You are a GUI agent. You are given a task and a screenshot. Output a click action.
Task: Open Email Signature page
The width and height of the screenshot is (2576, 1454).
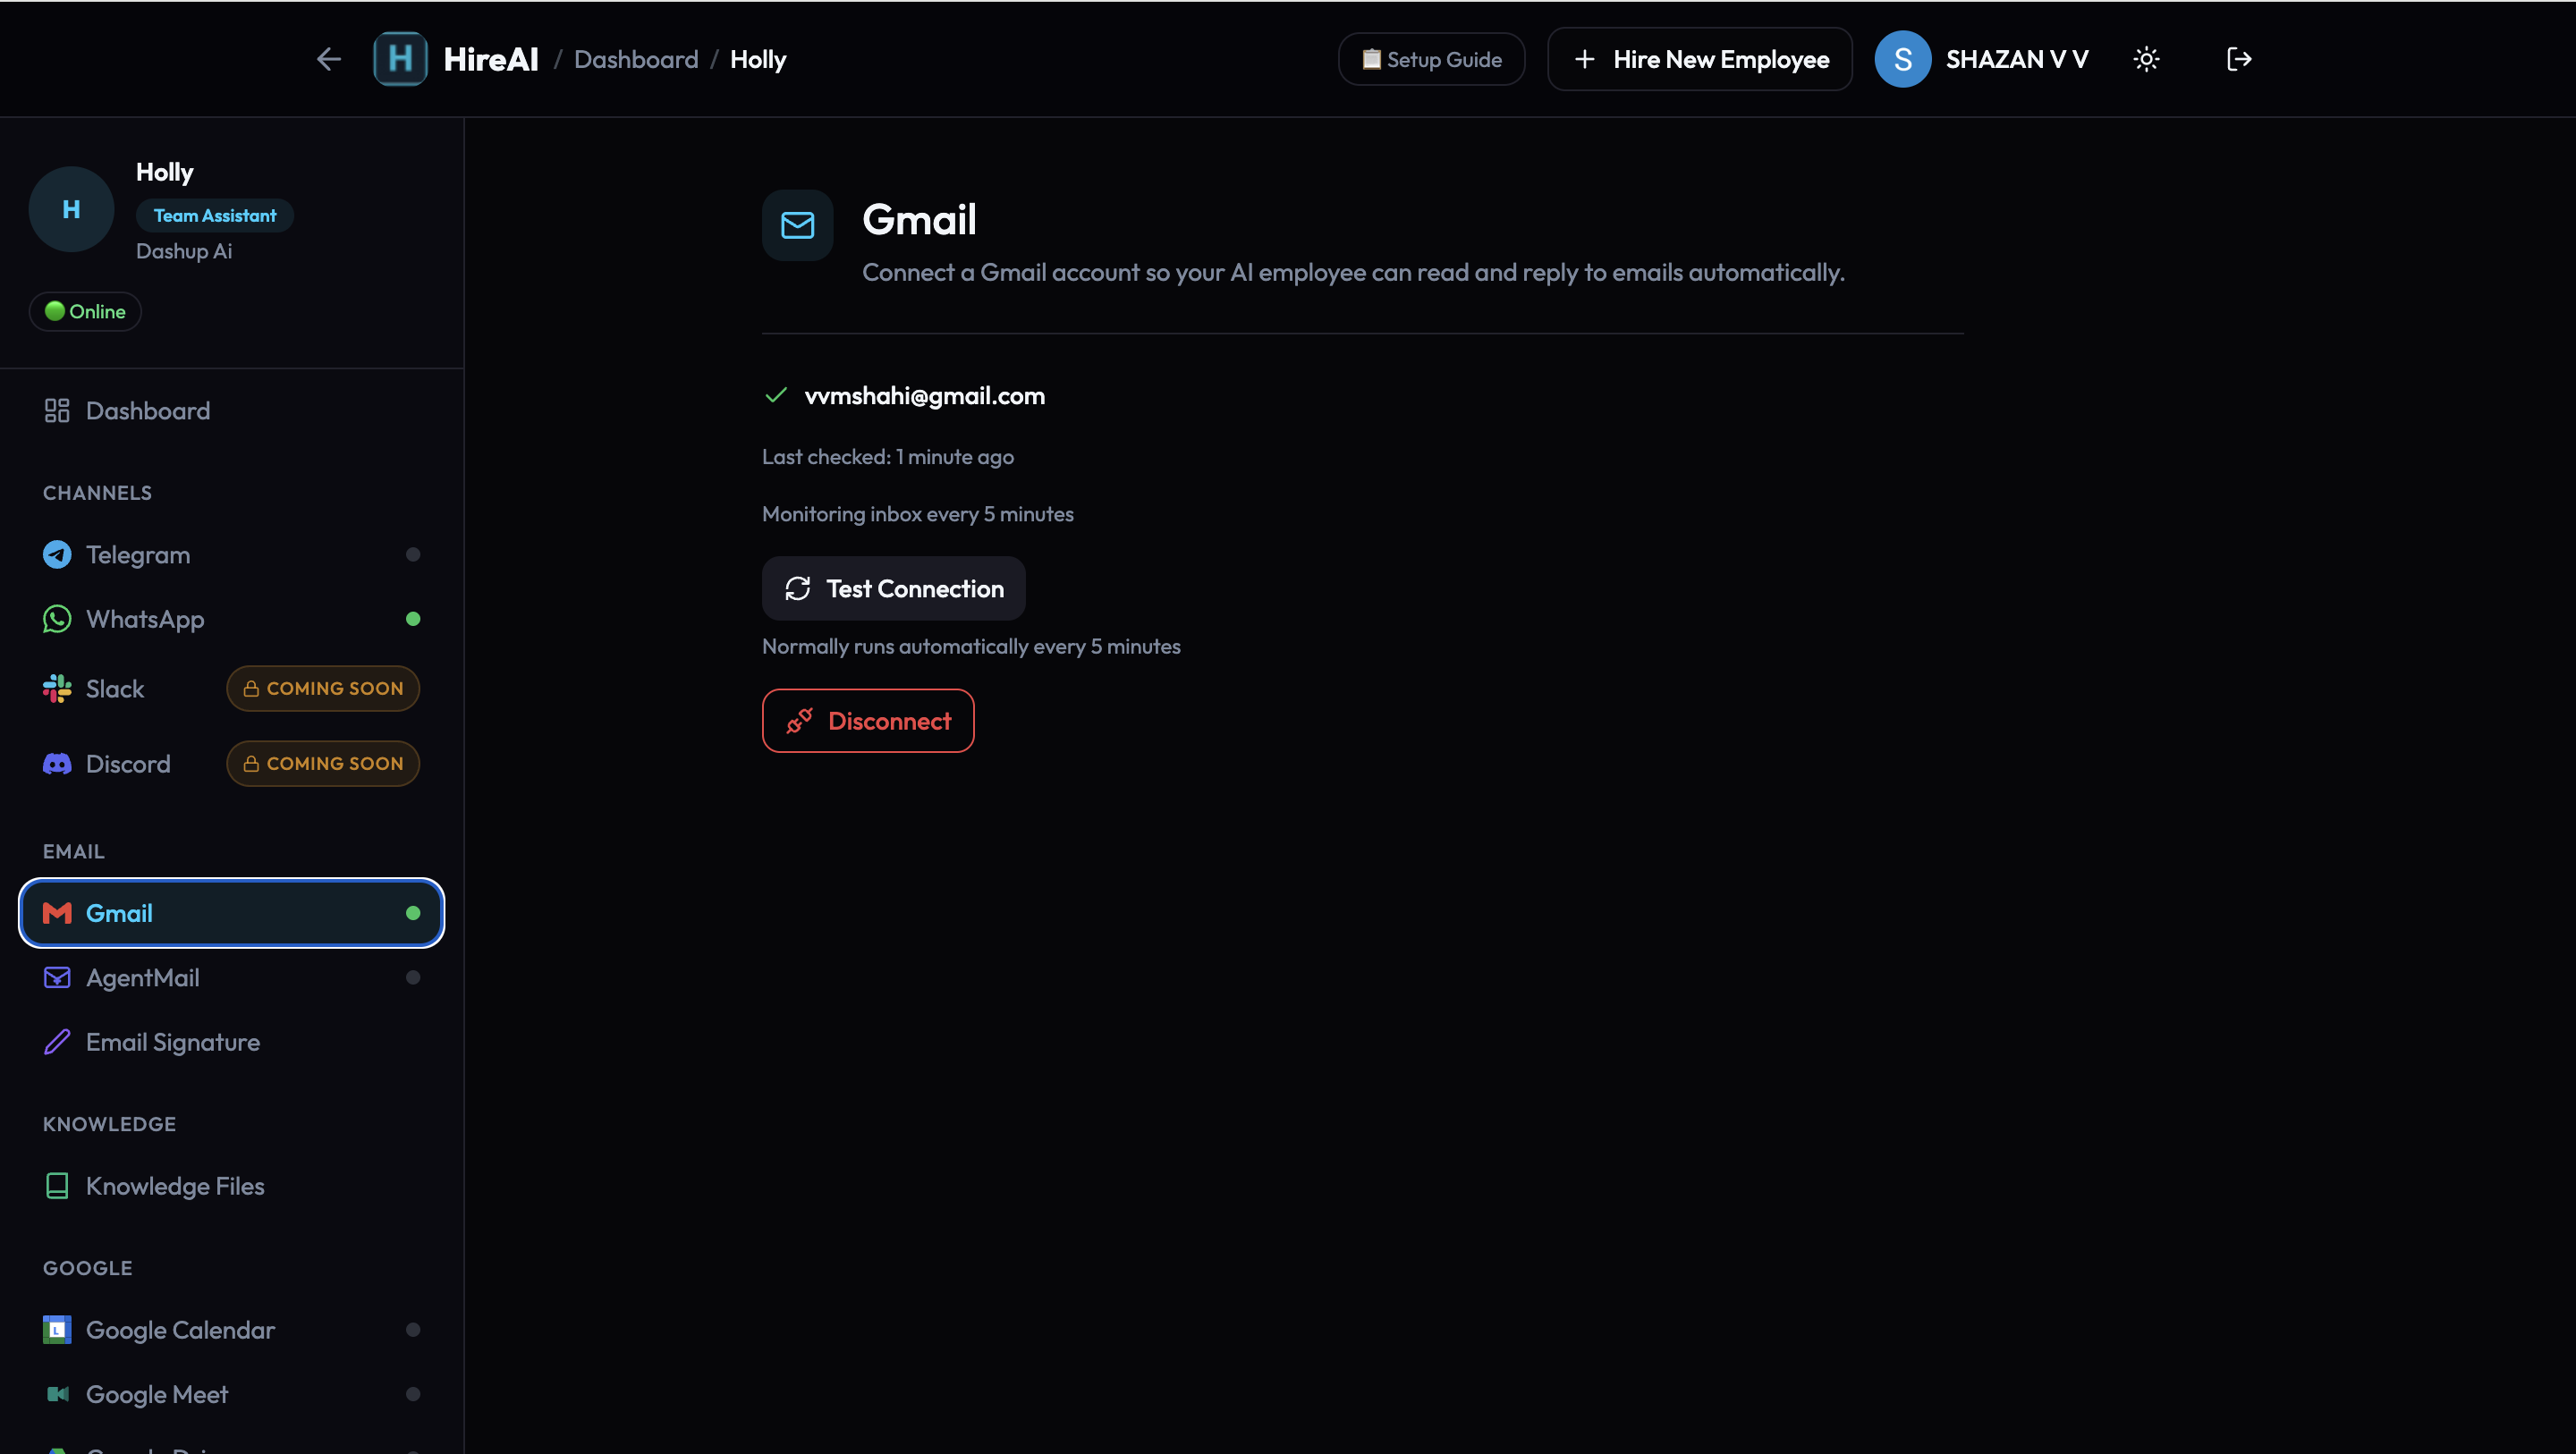[173, 1042]
